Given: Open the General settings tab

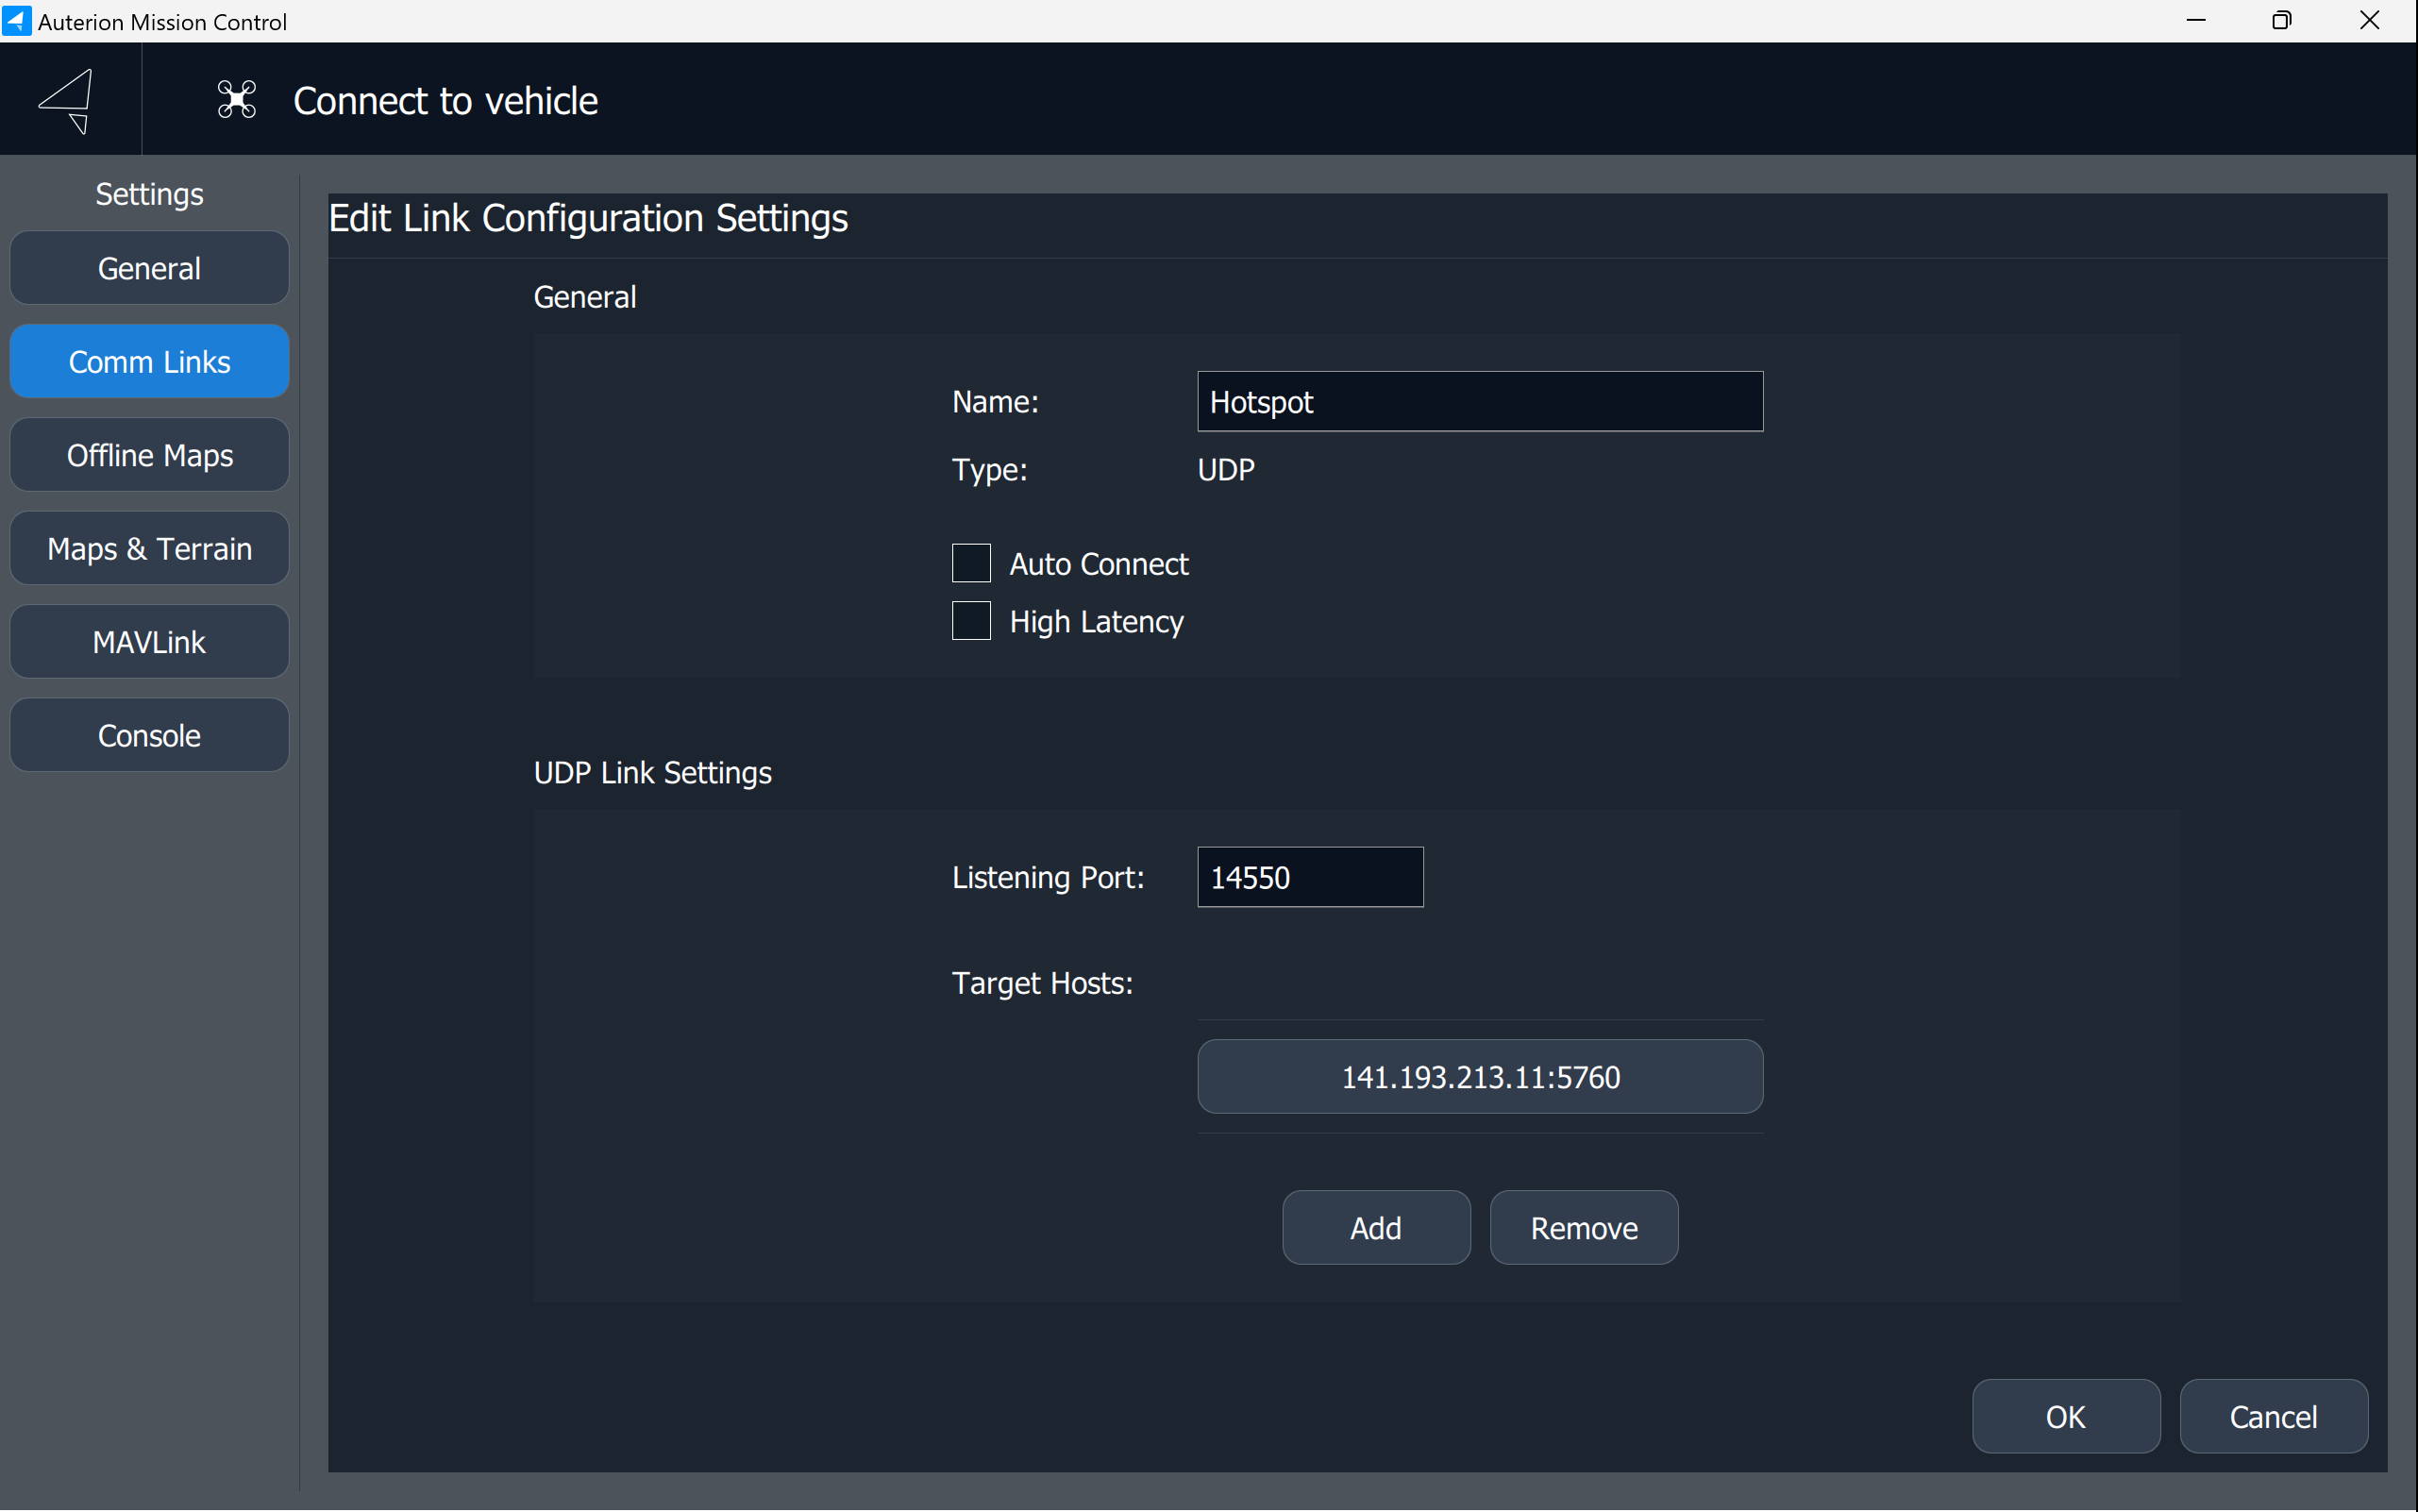Looking at the screenshot, I should (x=149, y=268).
